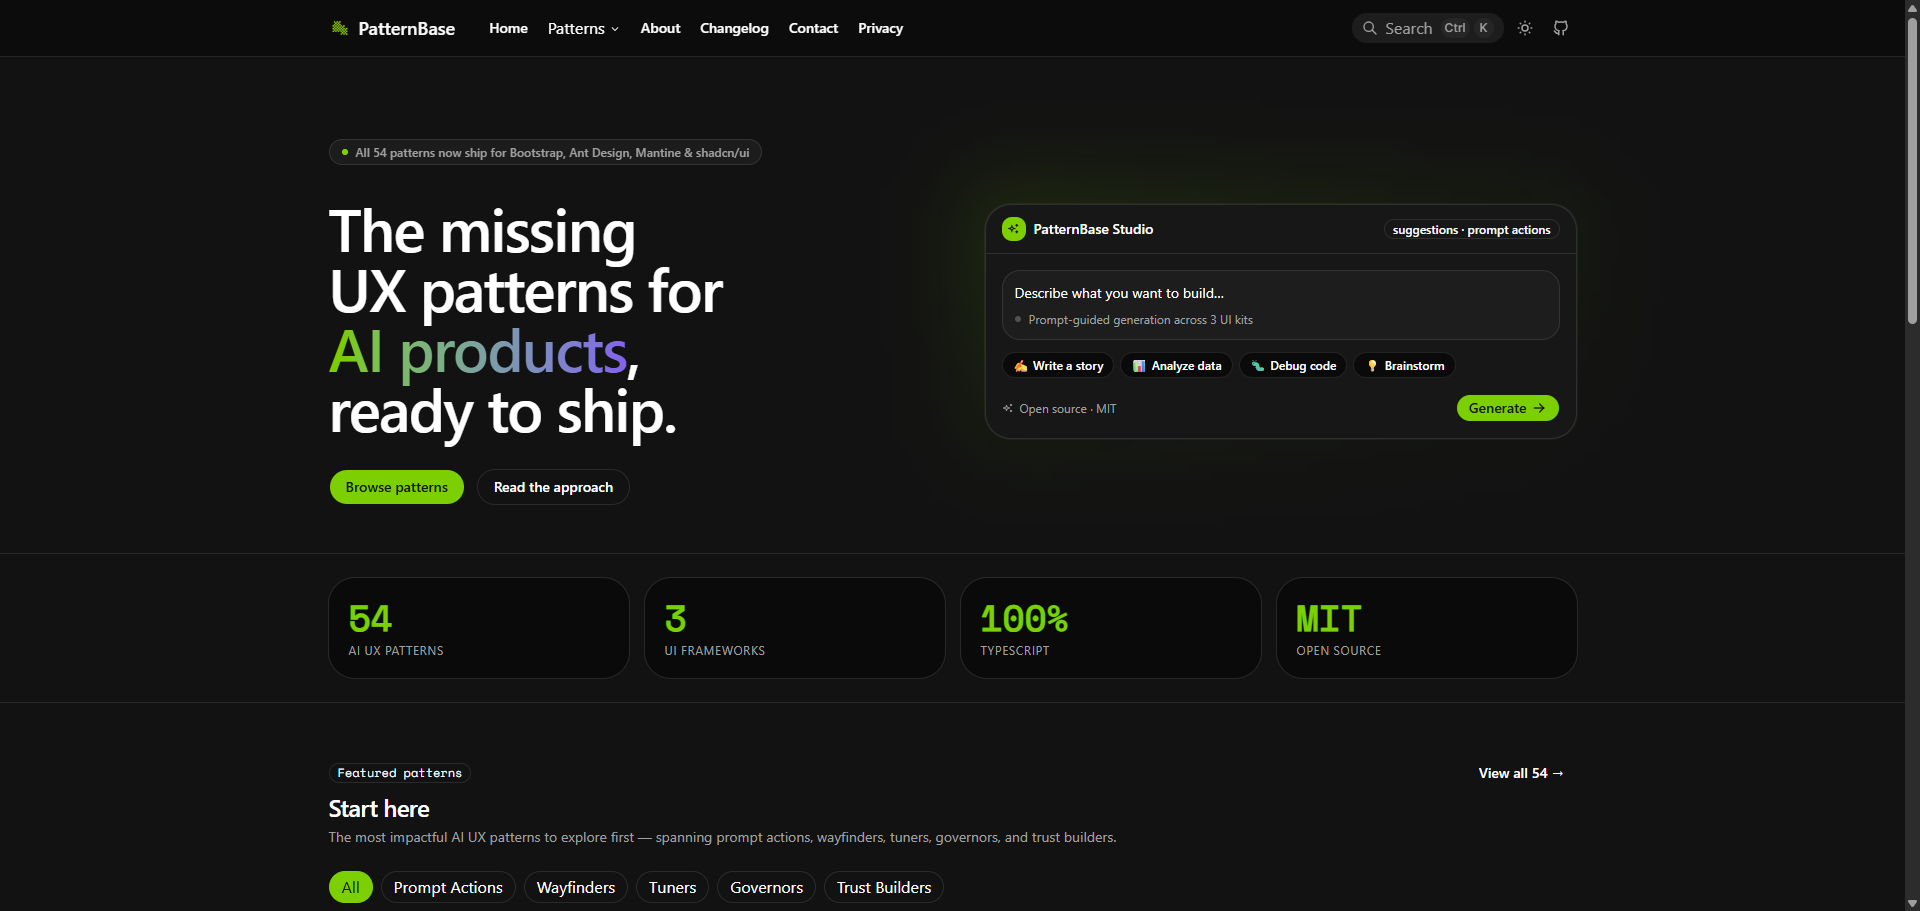Viewport: 1920px width, 911px height.
Task: Filter by Tuners
Action: pos(673,887)
